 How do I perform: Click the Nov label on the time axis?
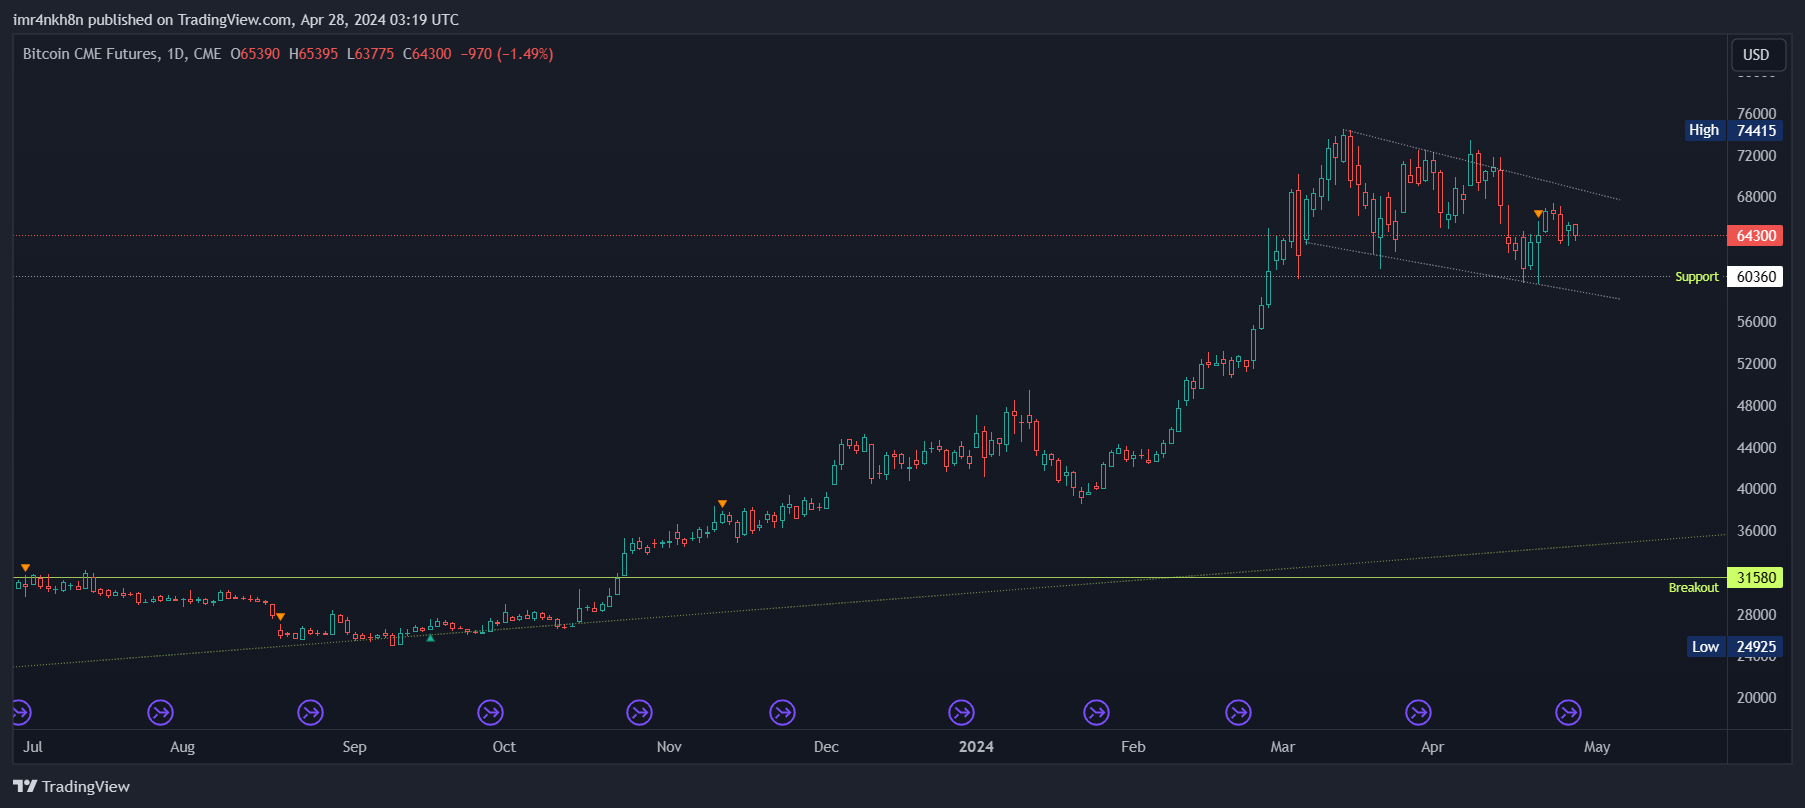click(669, 747)
